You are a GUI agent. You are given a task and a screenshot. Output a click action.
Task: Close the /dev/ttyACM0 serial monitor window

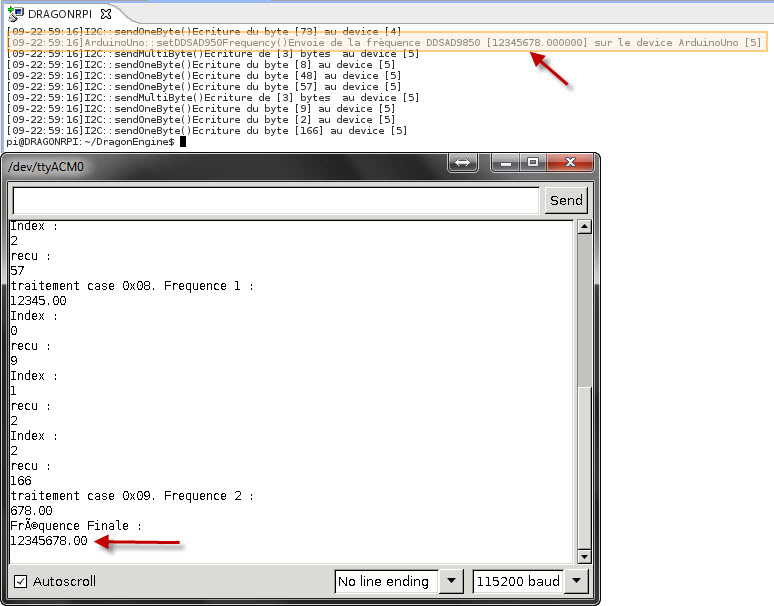coord(570,162)
